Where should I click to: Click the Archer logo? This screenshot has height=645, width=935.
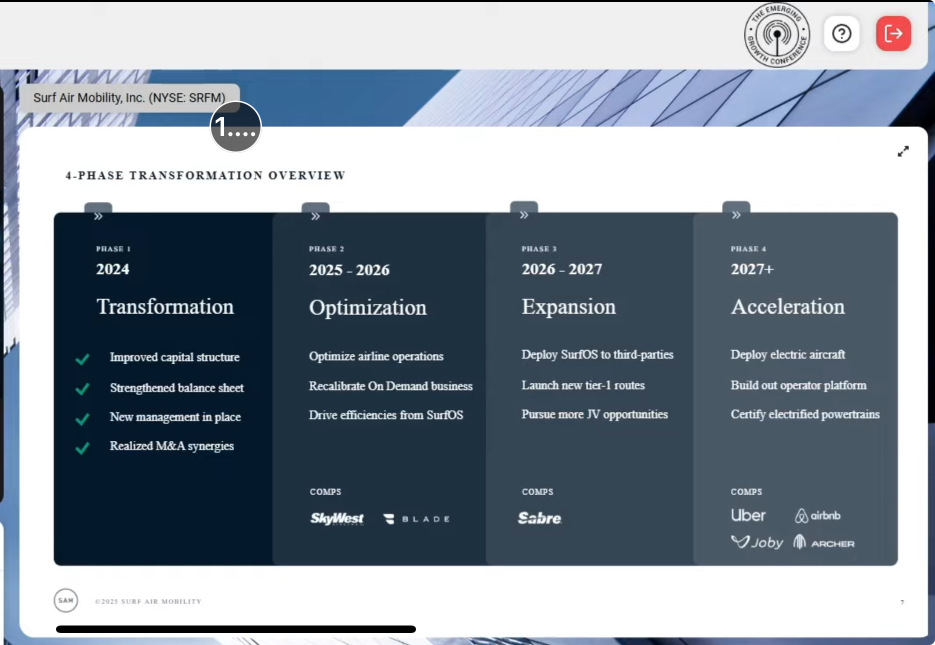823,542
